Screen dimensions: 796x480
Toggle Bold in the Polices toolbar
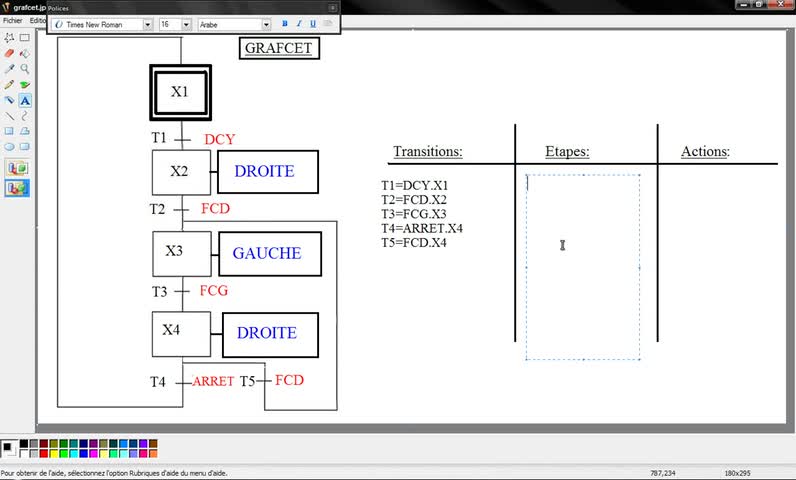pos(284,24)
